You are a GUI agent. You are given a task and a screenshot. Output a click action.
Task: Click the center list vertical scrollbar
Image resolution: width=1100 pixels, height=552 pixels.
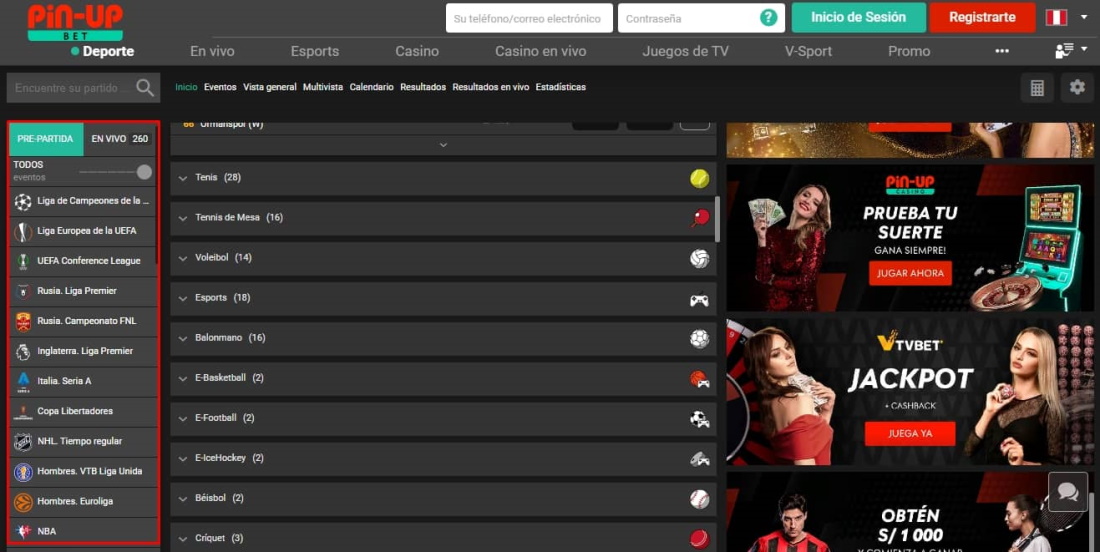[x=717, y=219]
